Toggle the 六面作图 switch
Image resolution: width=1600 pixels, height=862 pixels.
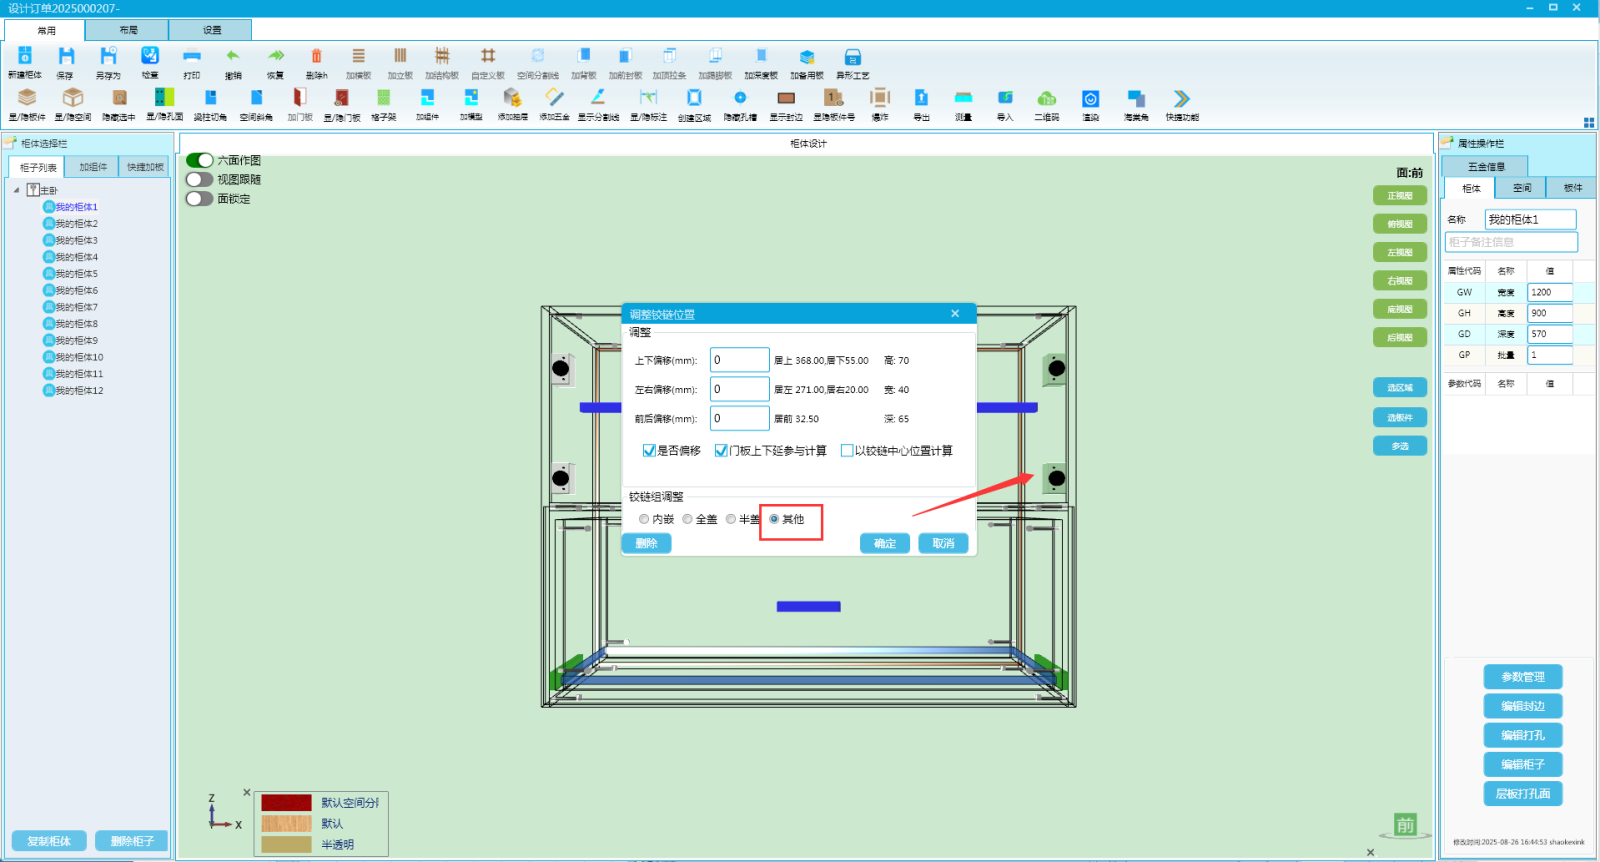coord(199,160)
